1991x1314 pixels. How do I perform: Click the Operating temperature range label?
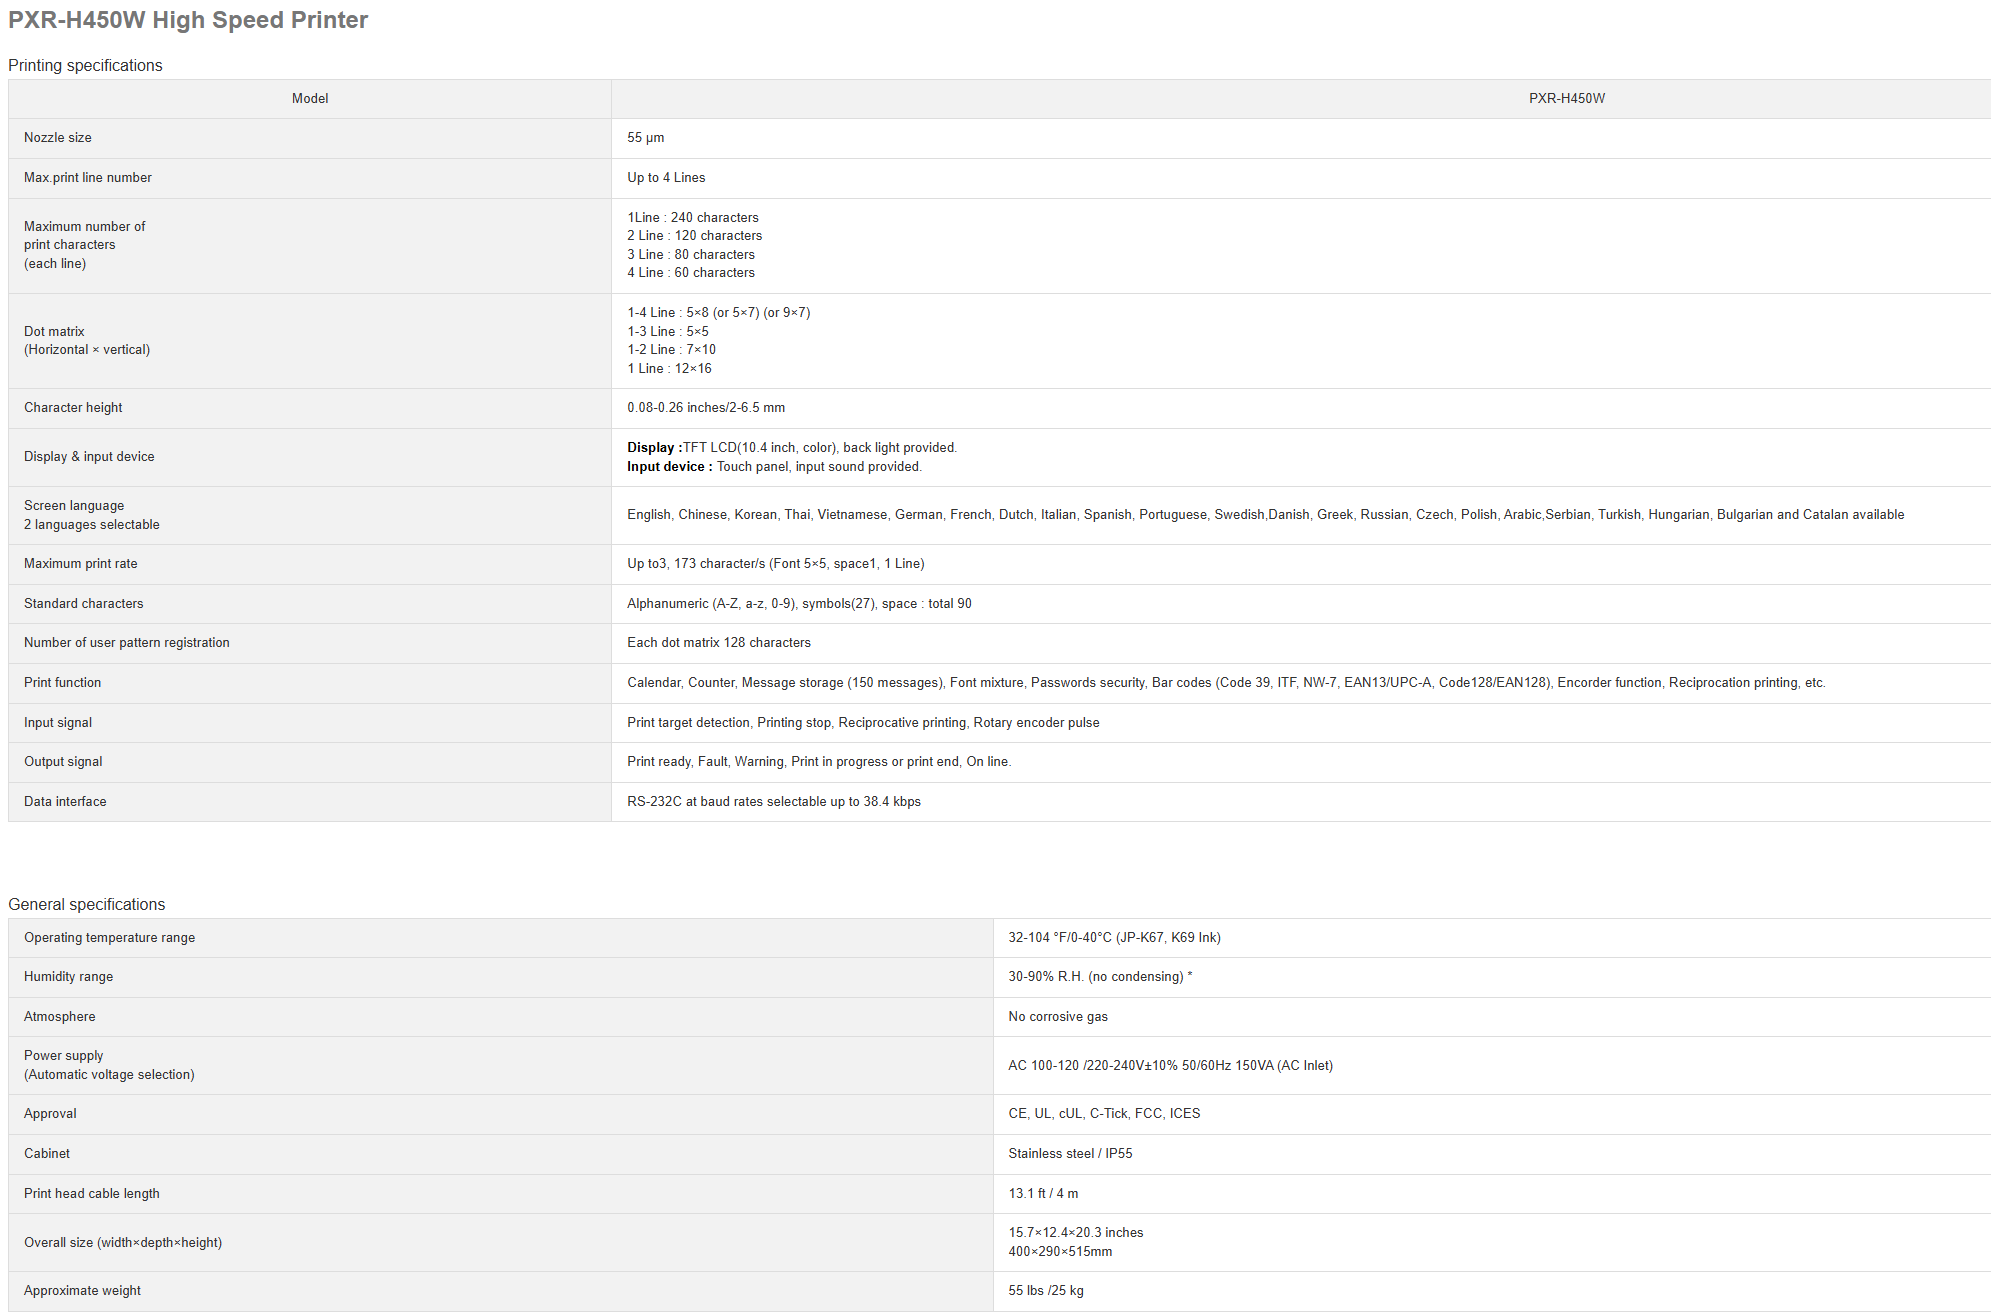[109, 938]
